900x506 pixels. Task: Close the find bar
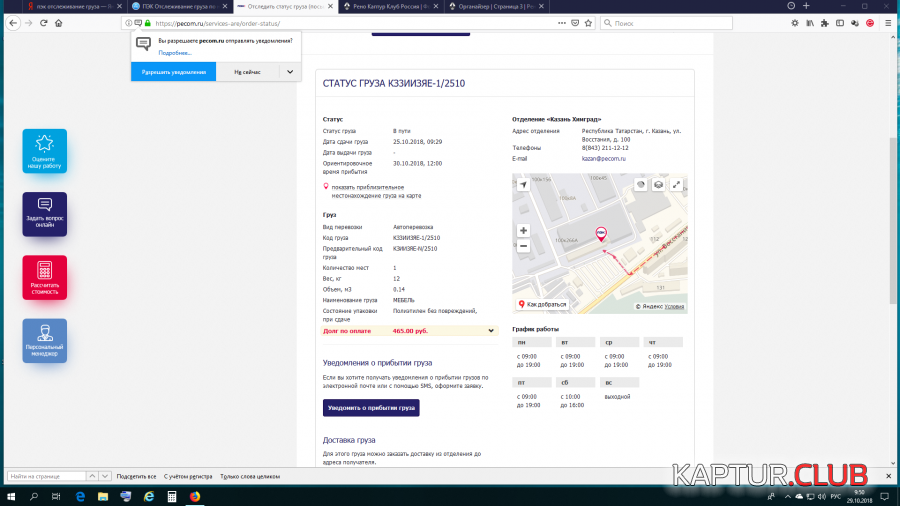[888, 476]
